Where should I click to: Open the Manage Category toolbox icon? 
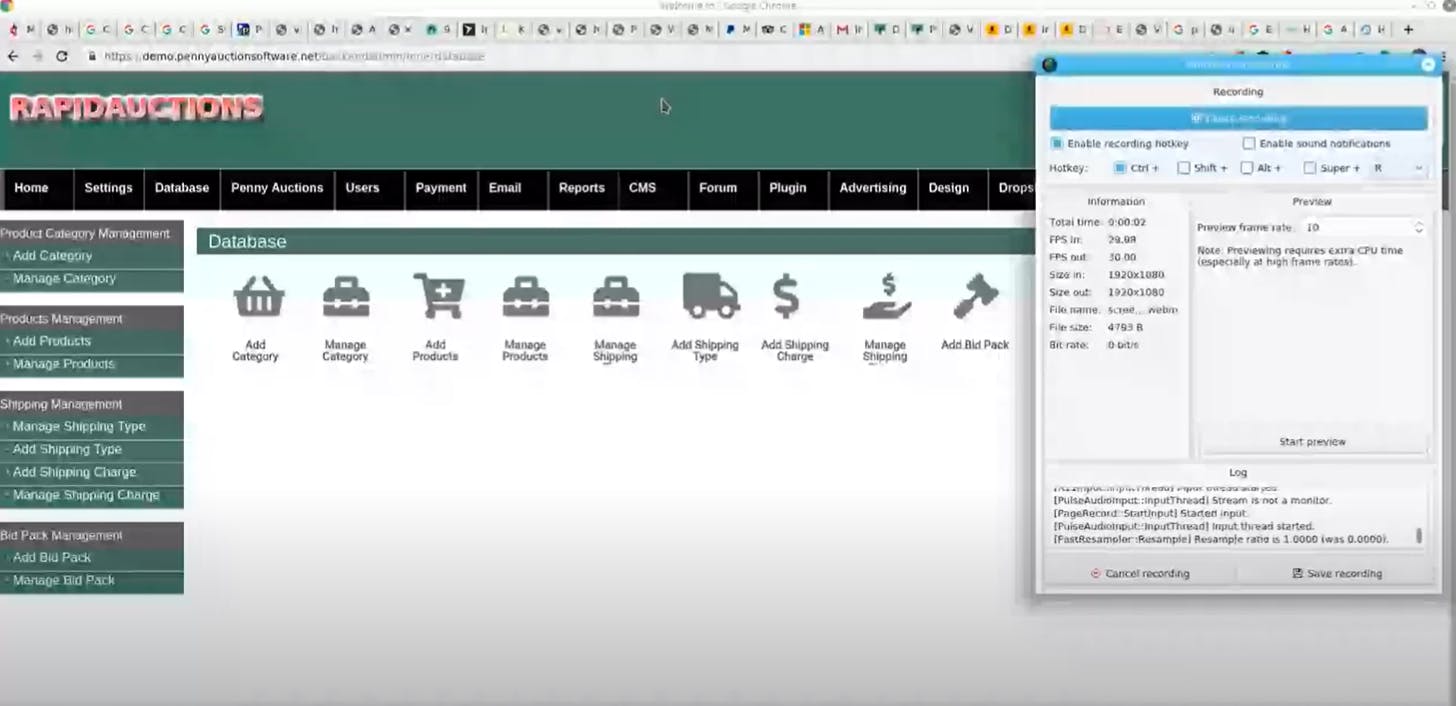pyautogui.click(x=346, y=297)
